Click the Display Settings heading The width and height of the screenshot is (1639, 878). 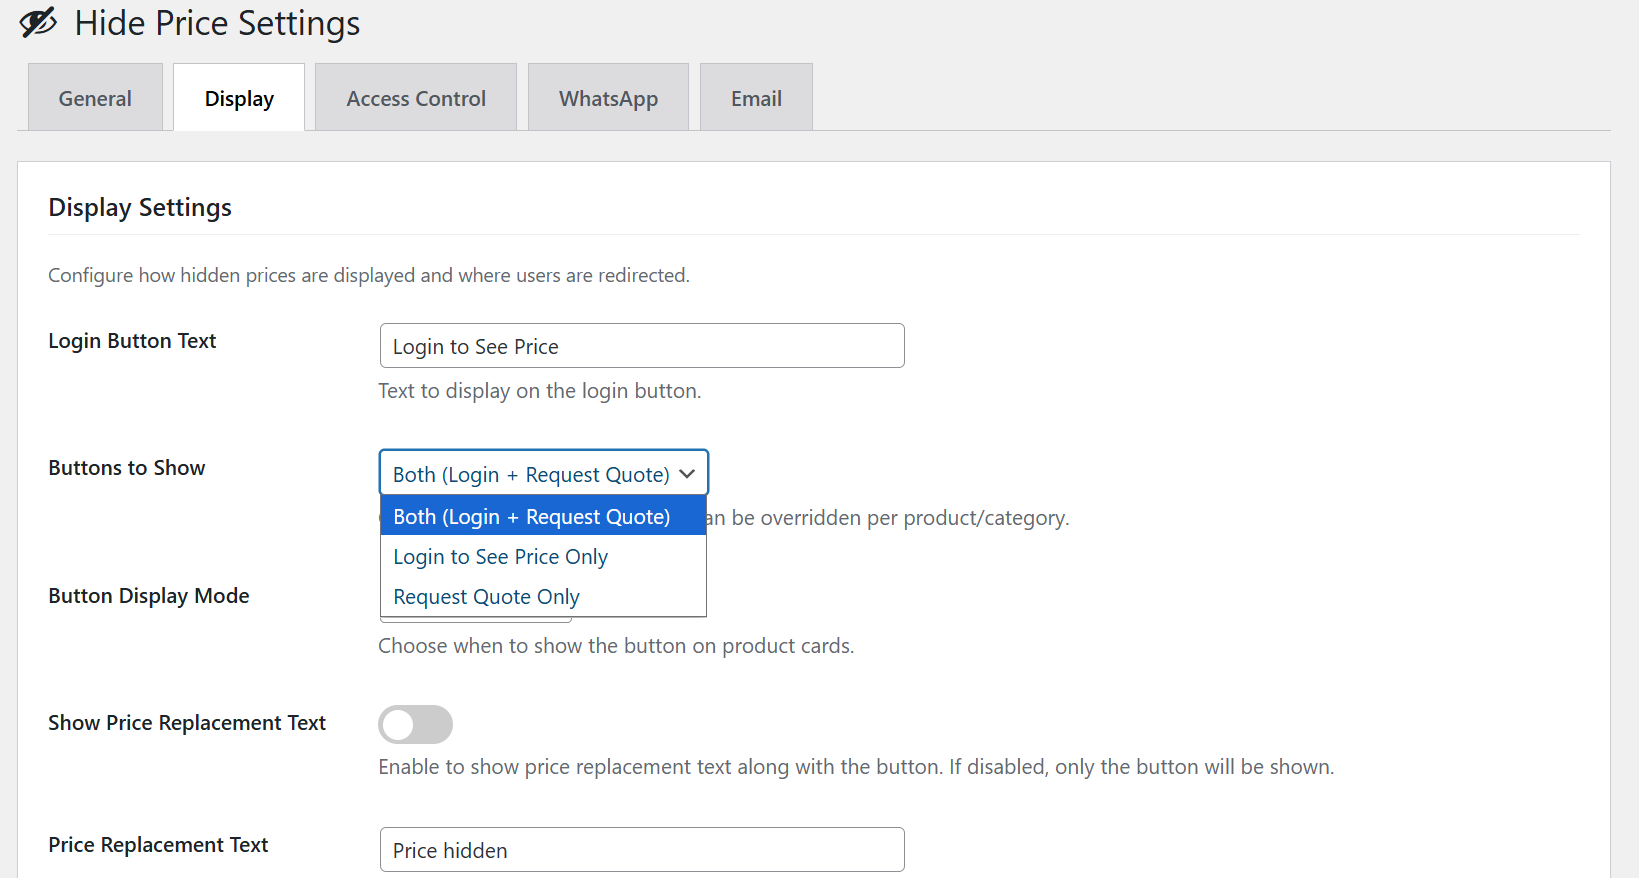[140, 207]
